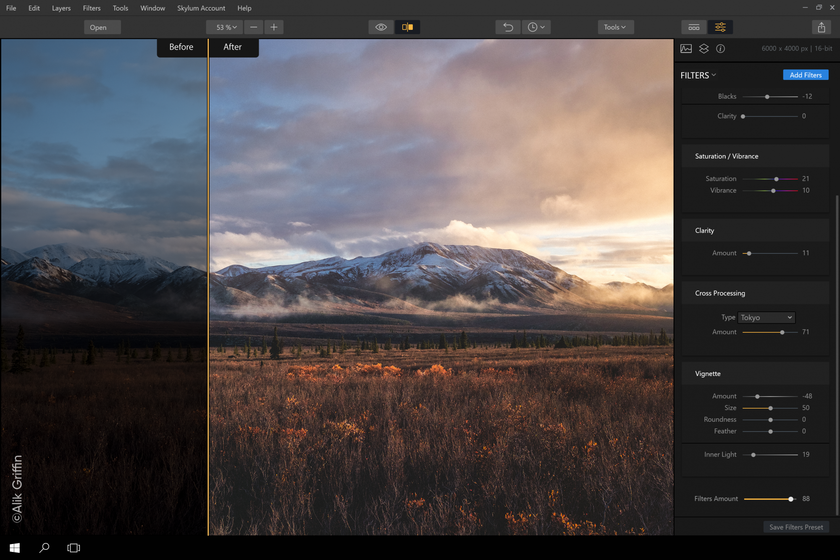Click the Before label on the image
840x560 pixels.
(x=181, y=47)
